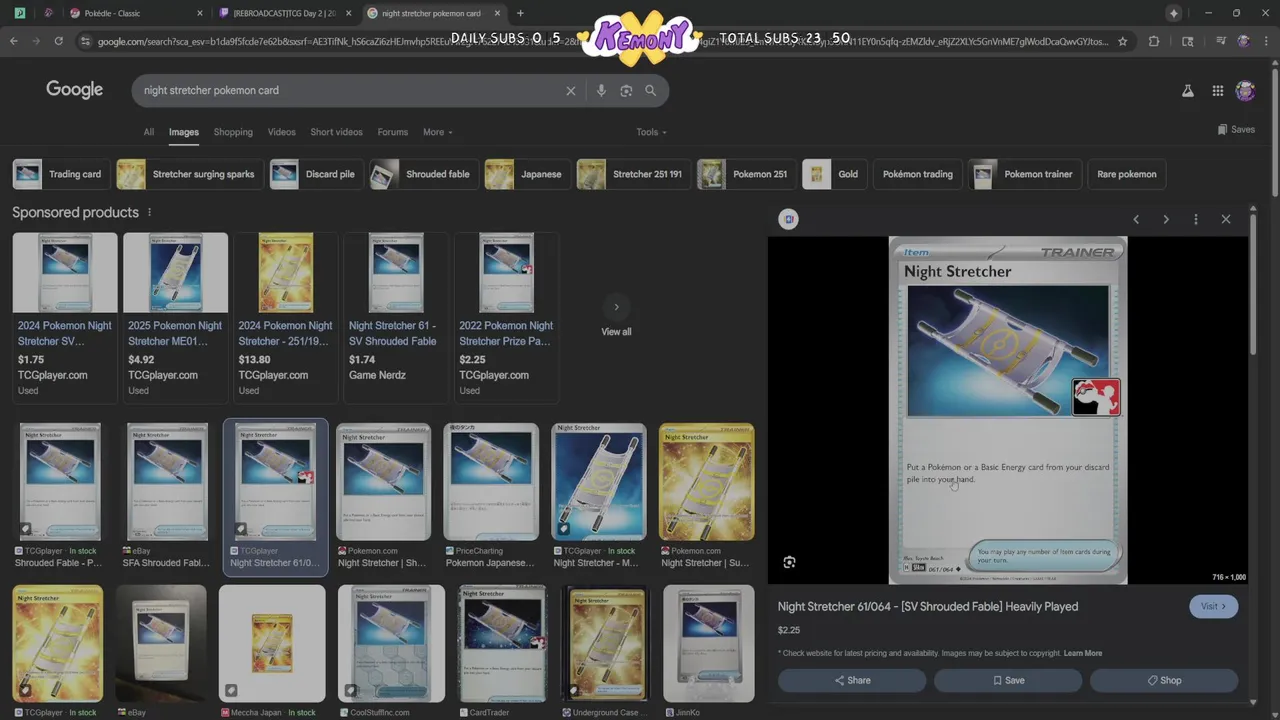
Task: Select the All search tab
Action: (148, 132)
